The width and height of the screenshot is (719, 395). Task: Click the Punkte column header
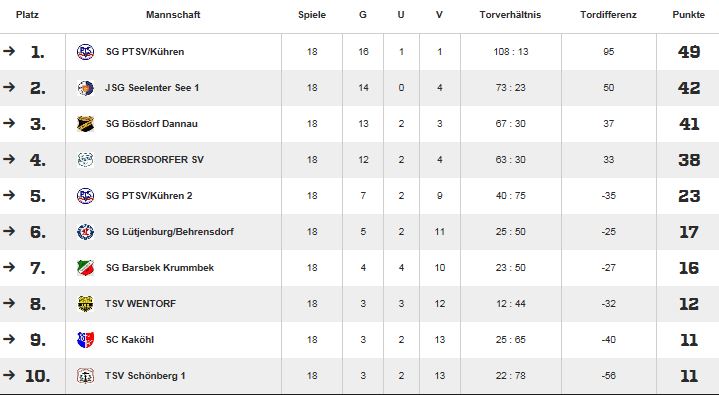(x=688, y=15)
